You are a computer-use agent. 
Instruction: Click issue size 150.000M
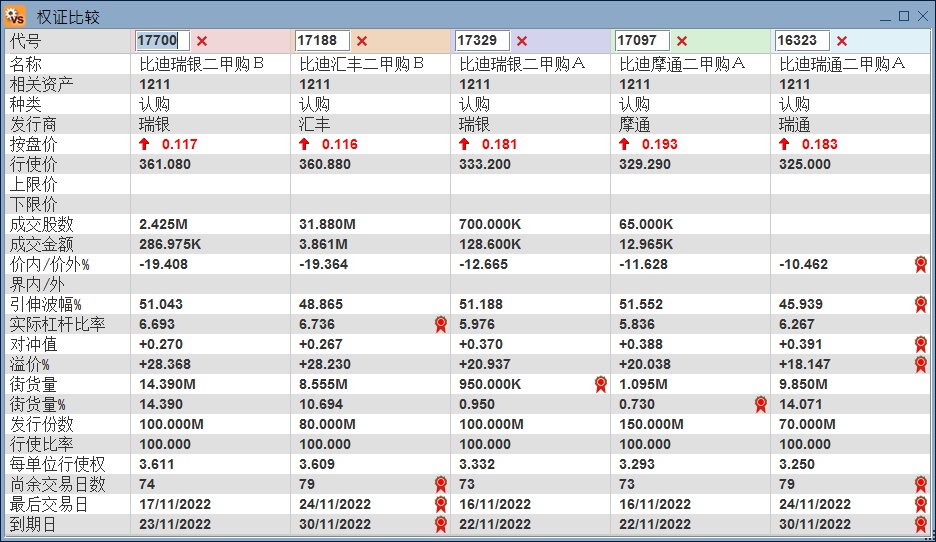(x=651, y=424)
